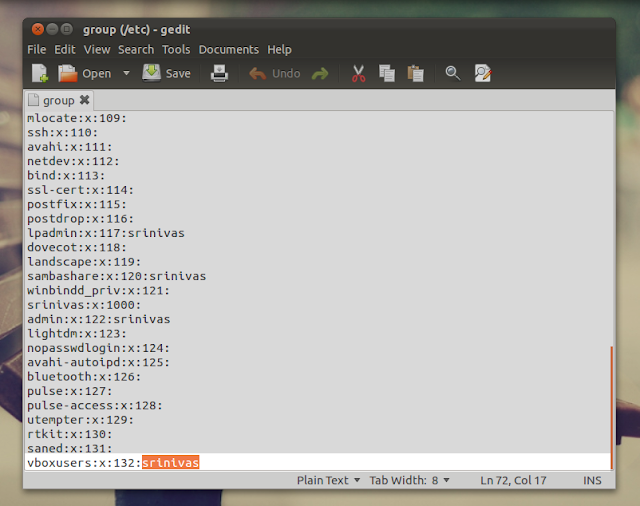Click the line nopasswdlogin:x:124:

(x=98, y=348)
